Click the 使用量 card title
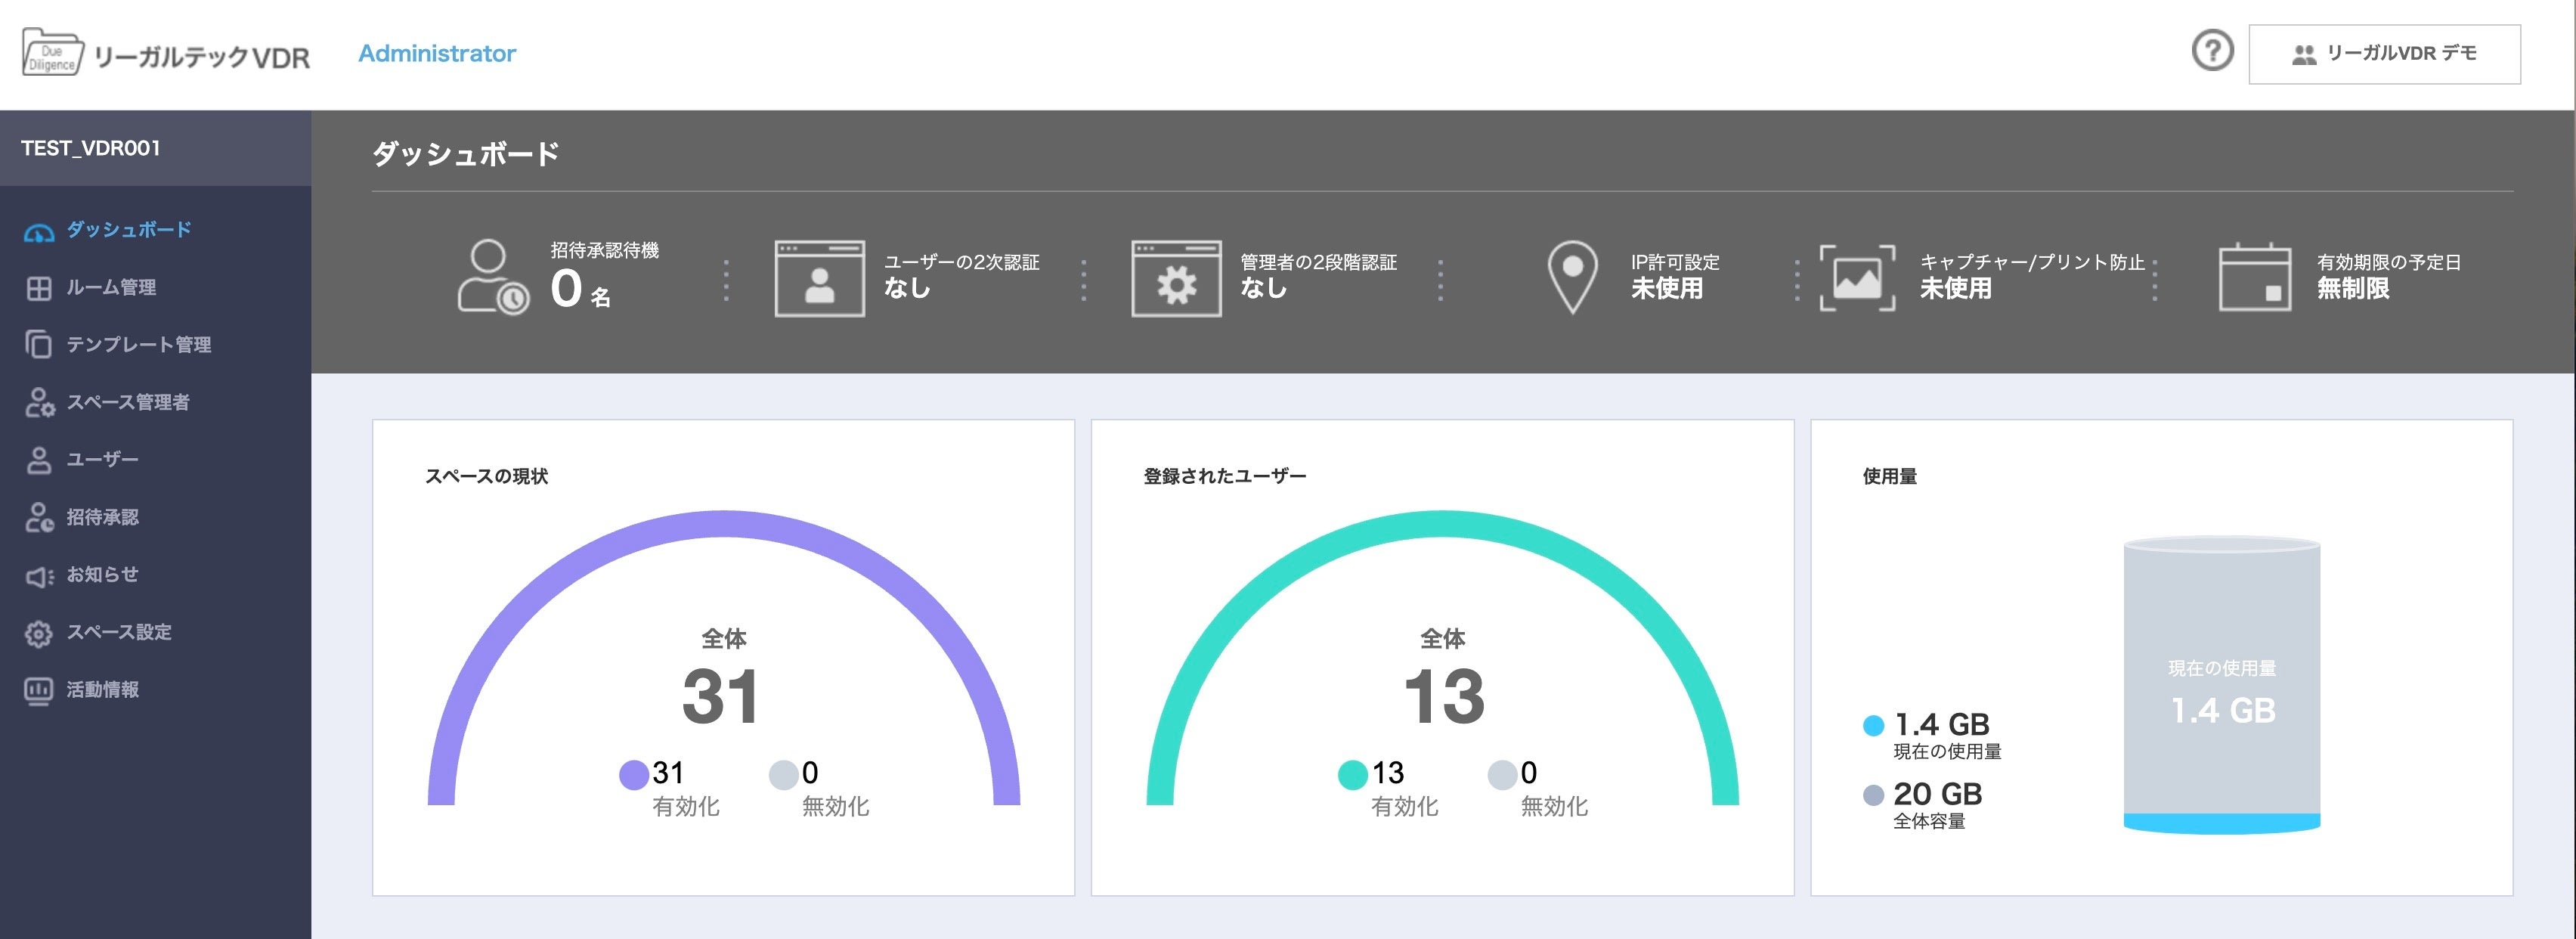 [x=1890, y=476]
